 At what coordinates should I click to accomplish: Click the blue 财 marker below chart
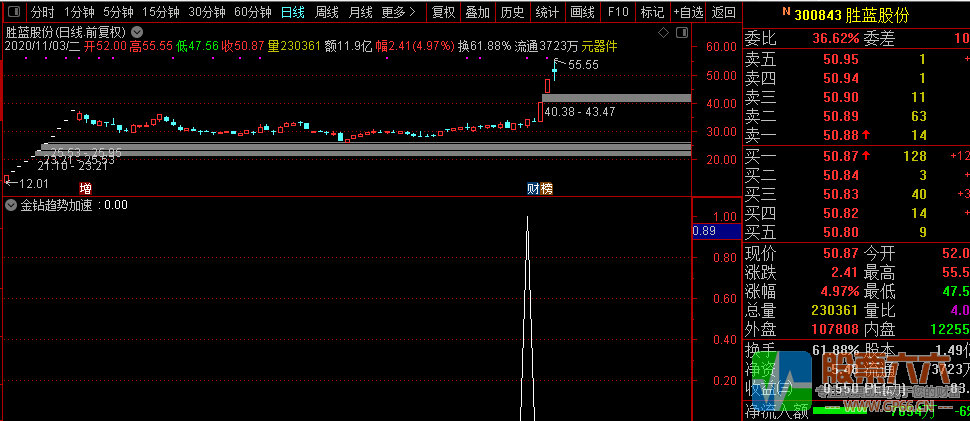coord(534,189)
